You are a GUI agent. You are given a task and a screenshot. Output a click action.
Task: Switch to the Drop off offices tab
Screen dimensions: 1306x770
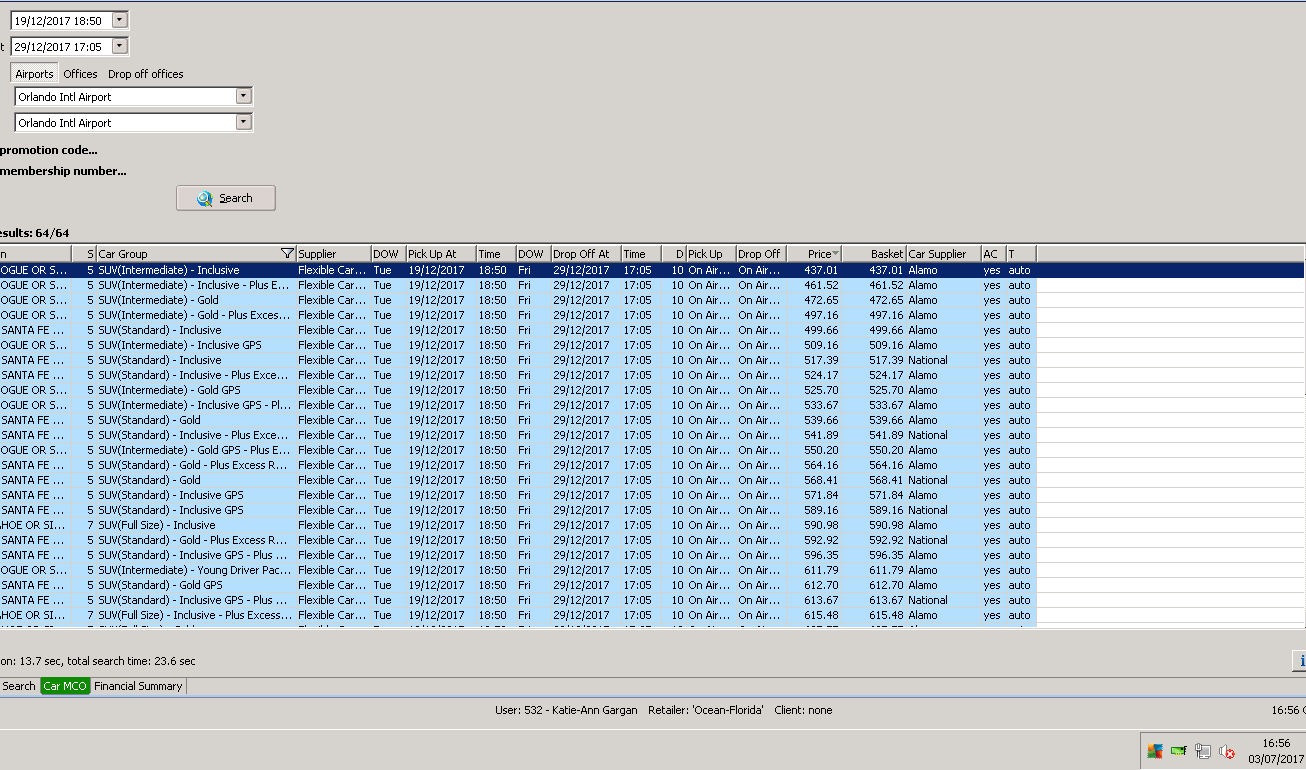[x=146, y=74]
